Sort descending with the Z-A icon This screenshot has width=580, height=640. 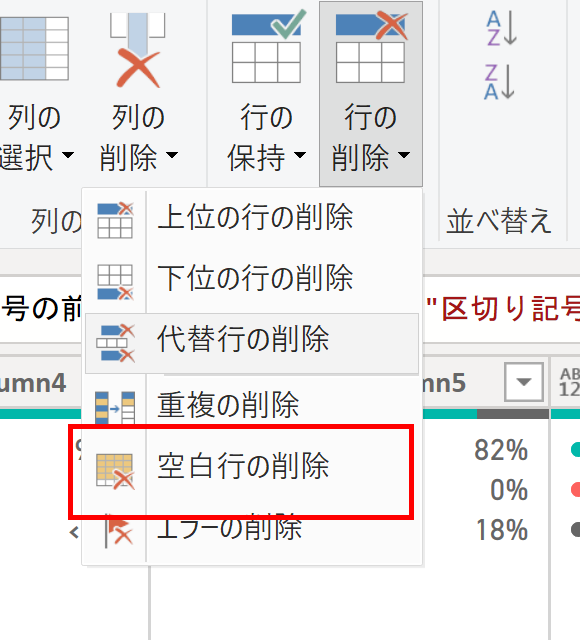coord(500,82)
